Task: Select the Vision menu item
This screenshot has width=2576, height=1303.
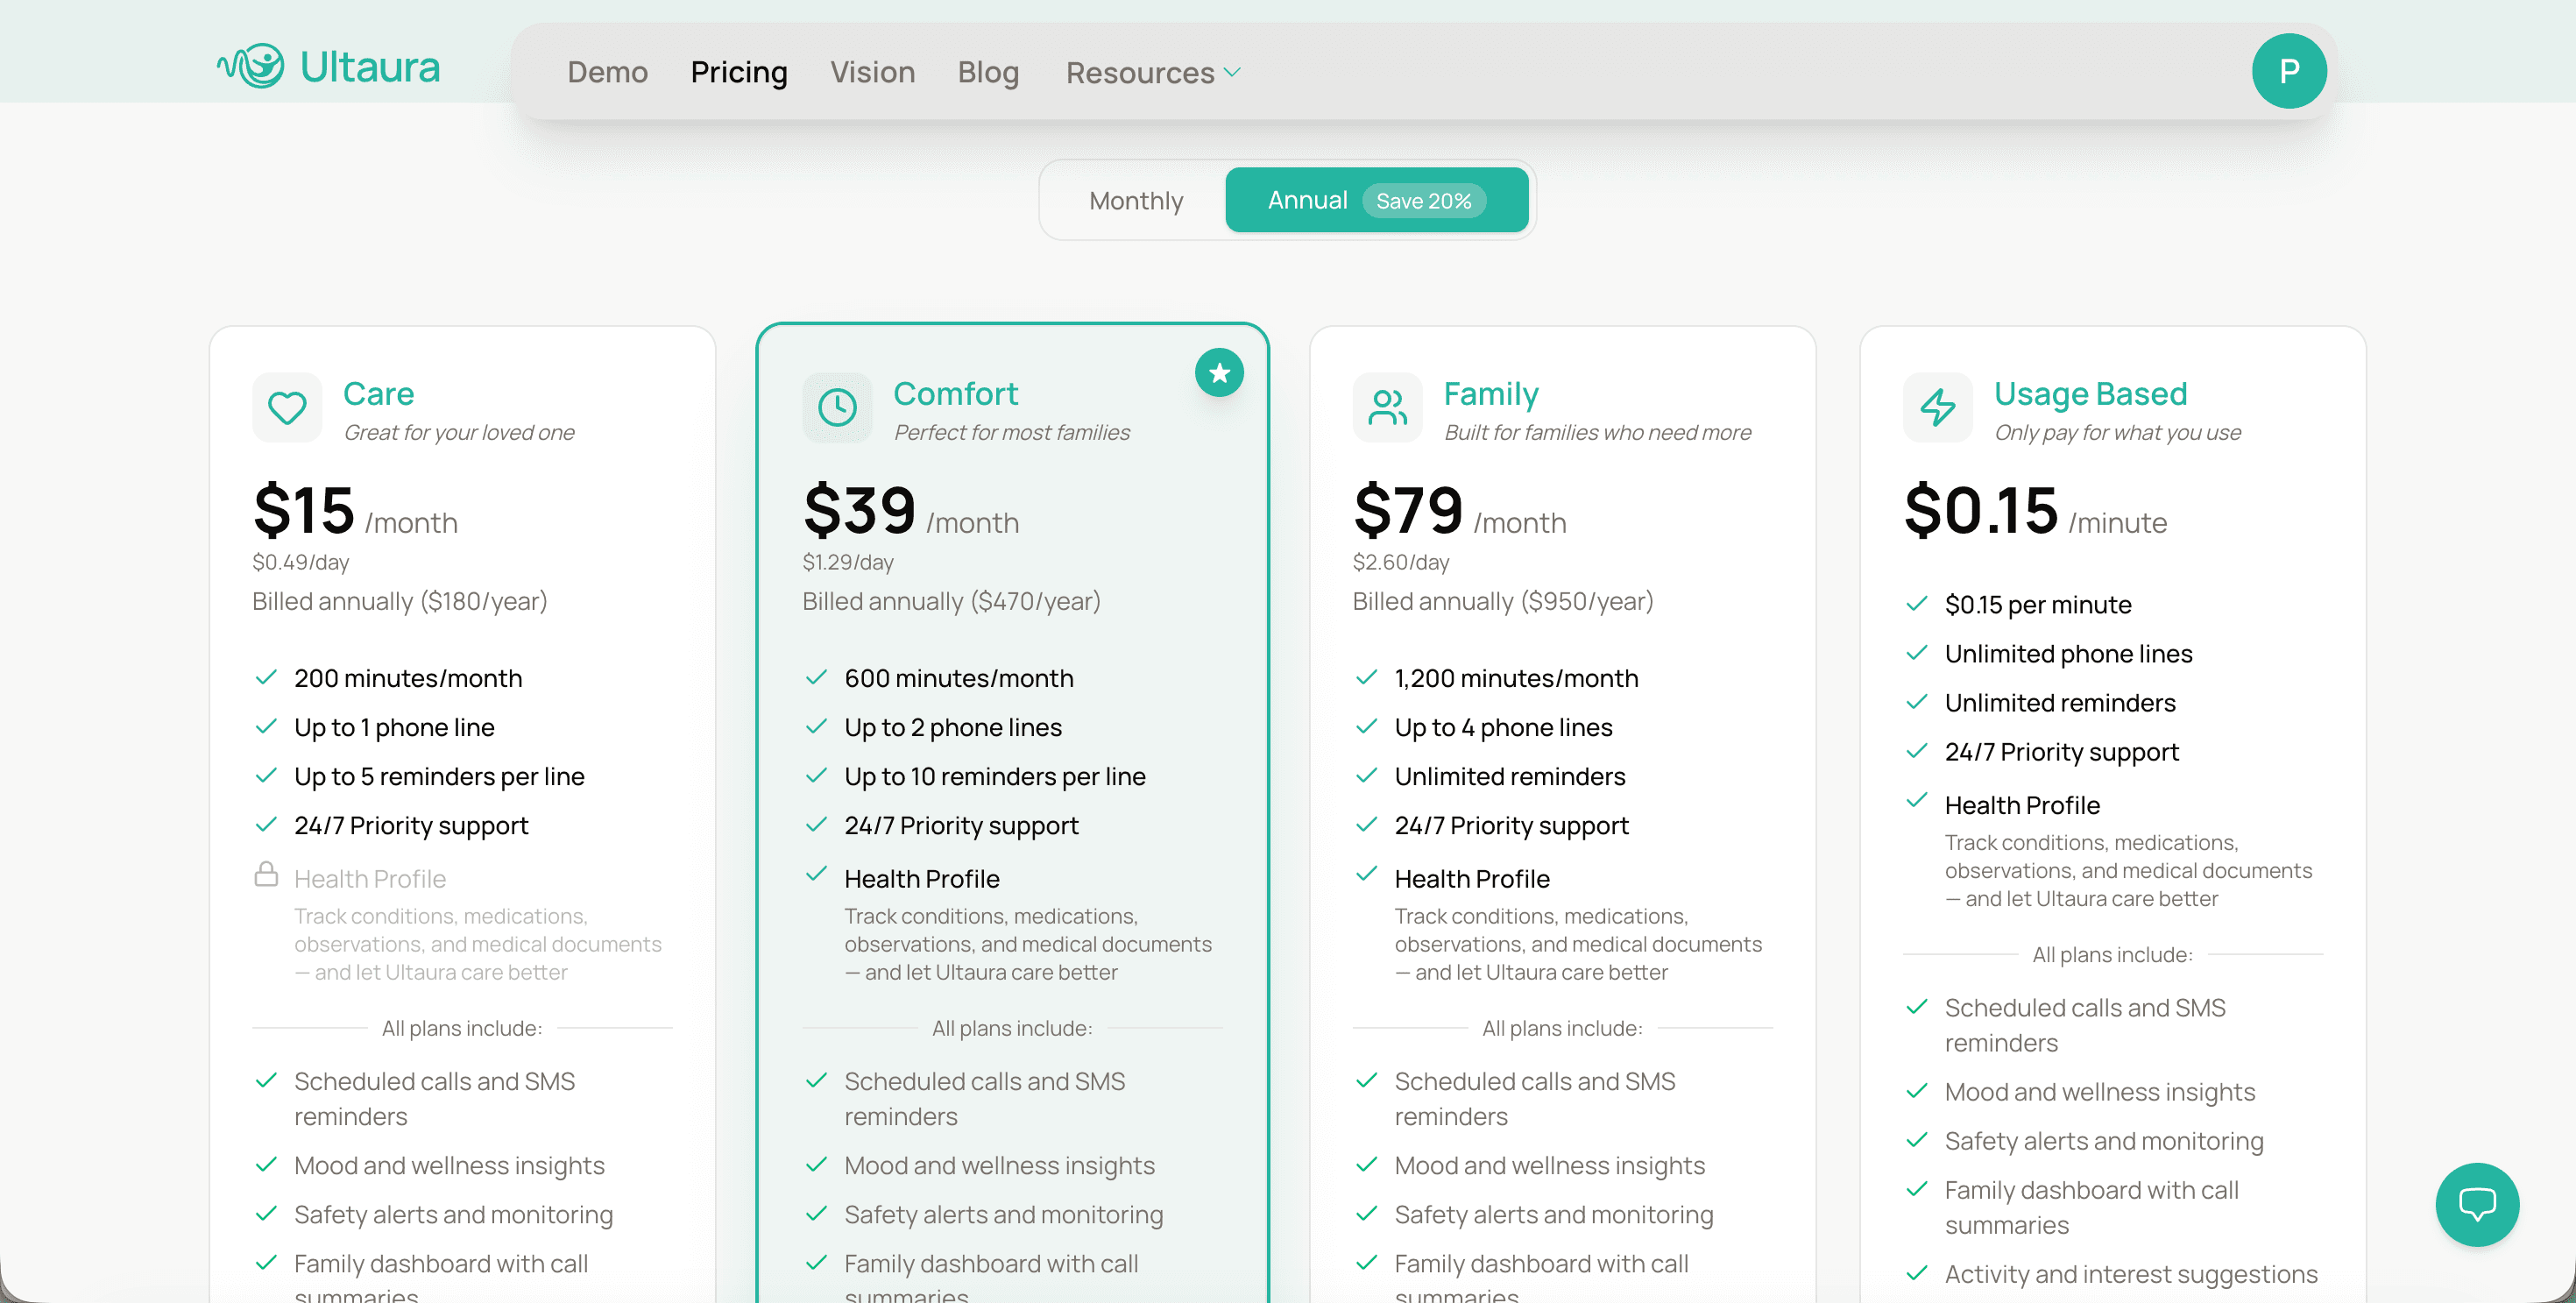Action: coord(872,72)
